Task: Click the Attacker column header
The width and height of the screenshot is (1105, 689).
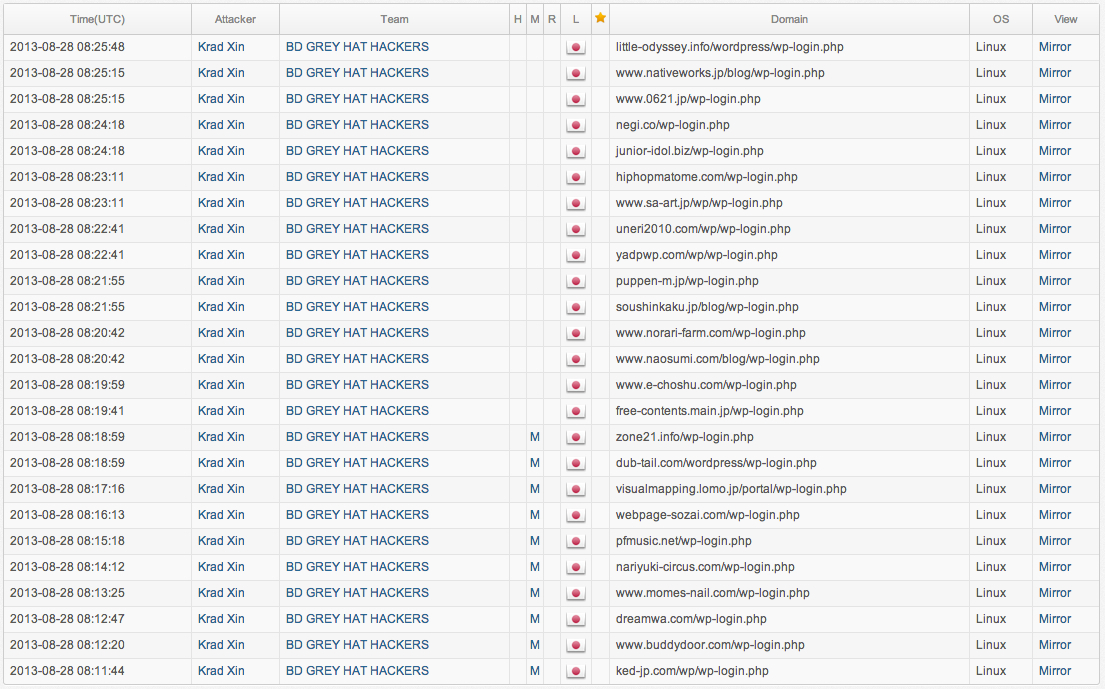Action: point(235,19)
